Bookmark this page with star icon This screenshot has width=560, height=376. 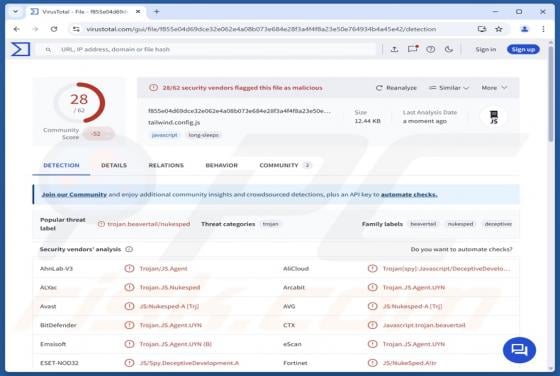tap(499, 29)
